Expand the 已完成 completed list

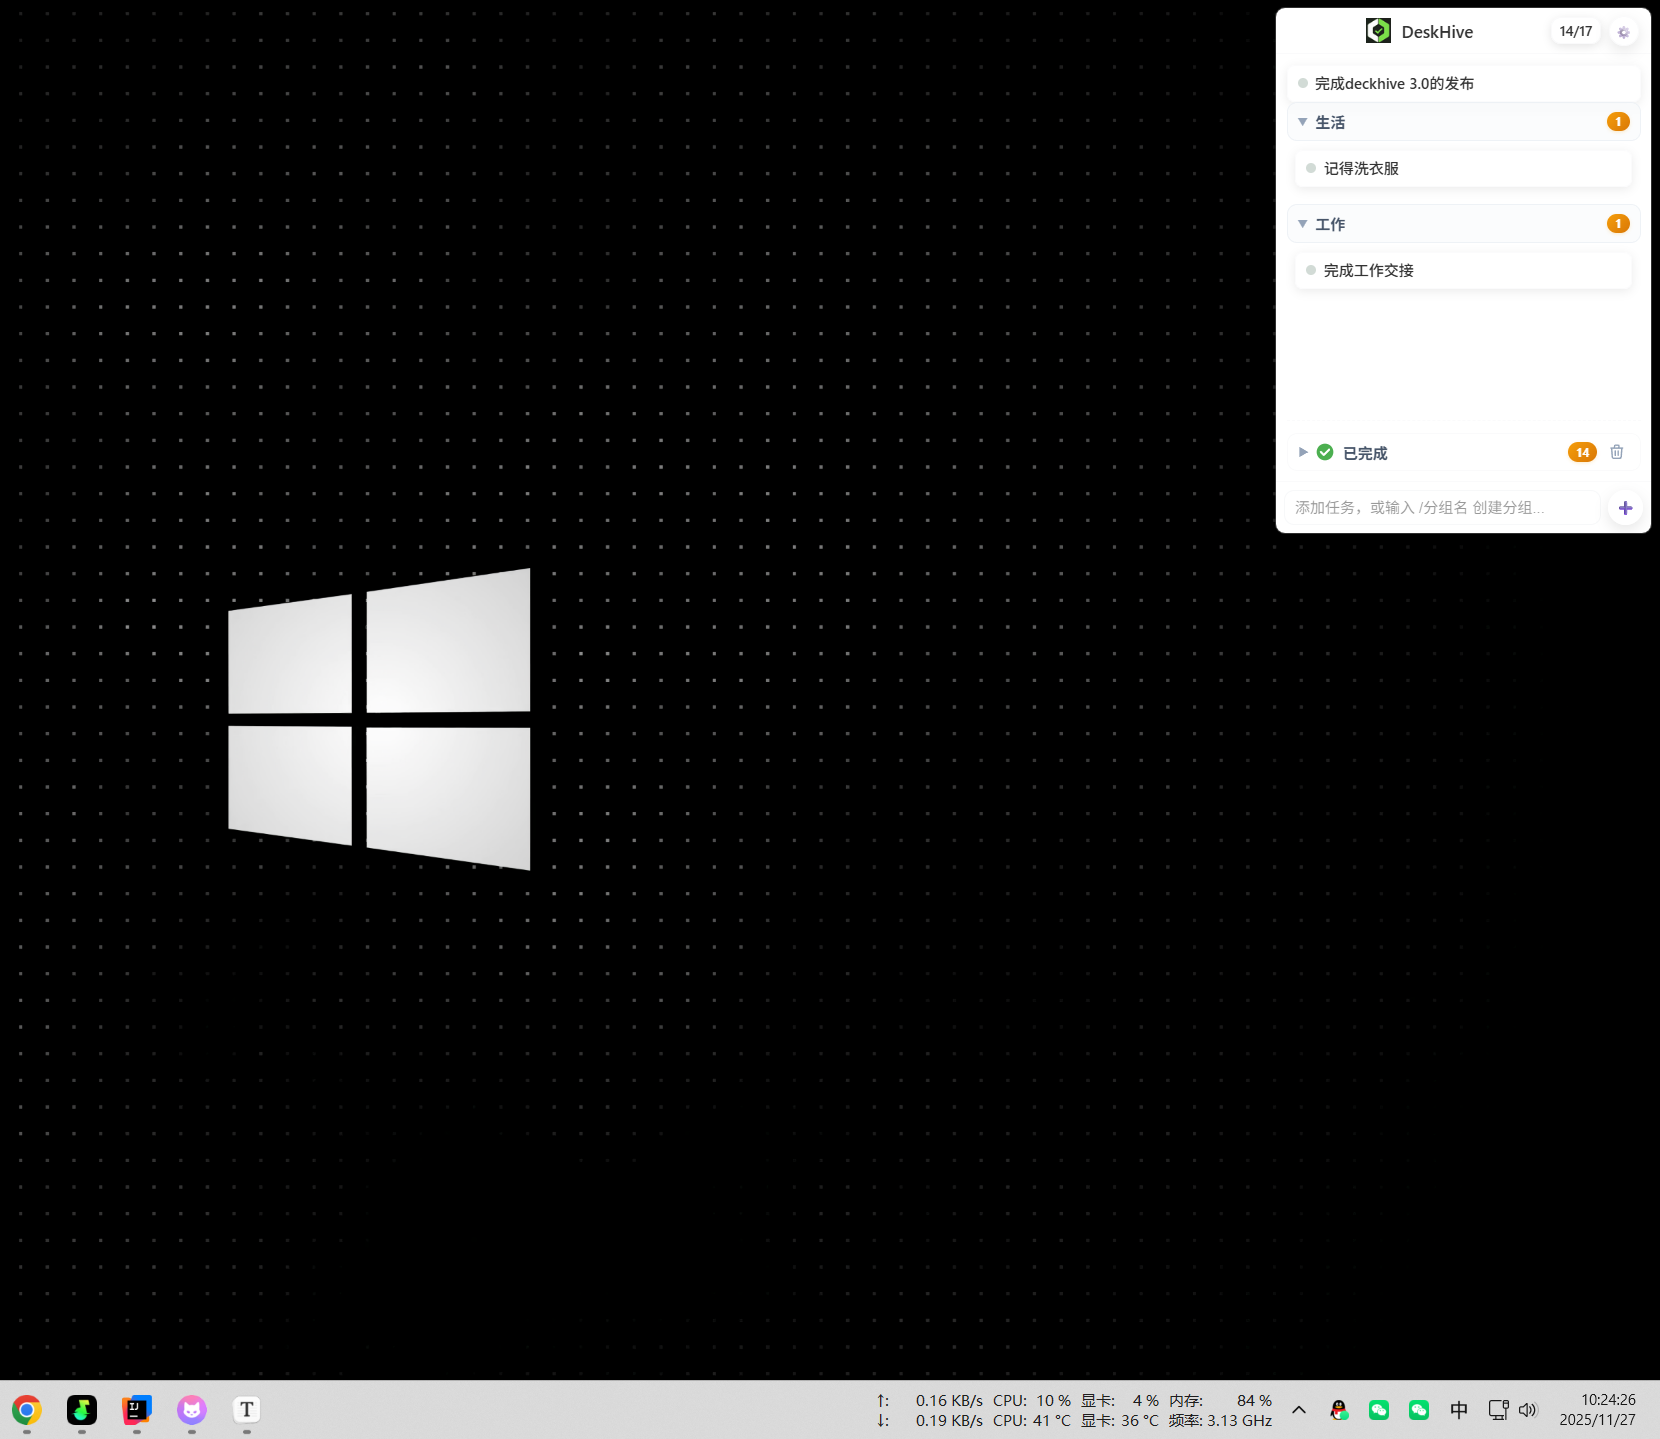tap(1302, 452)
